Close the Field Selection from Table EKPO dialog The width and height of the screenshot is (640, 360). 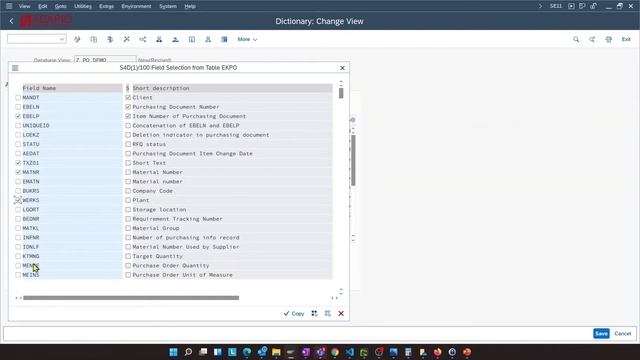[x=342, y=68]
